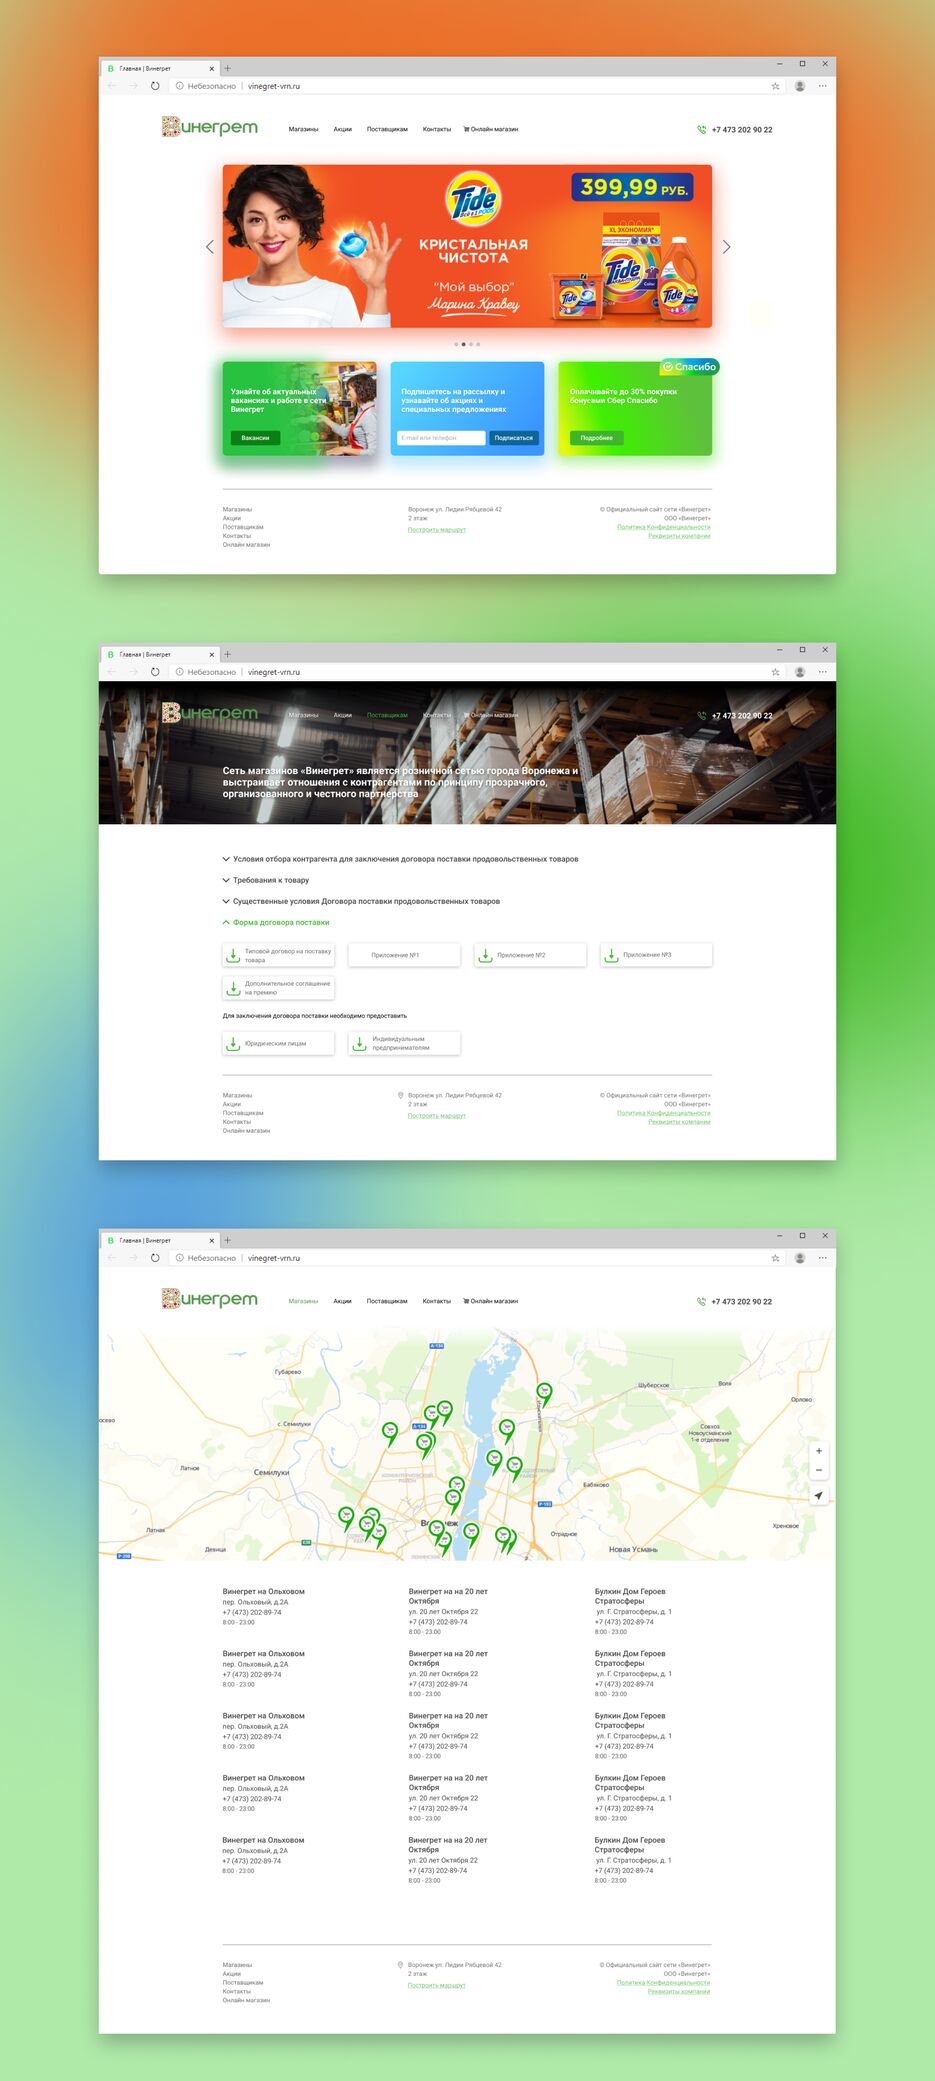Image resolution: width=935 pixels, height=2081 pixels.
Task: Click the address bar in the homepage window
Action: [x=470, y=86]
